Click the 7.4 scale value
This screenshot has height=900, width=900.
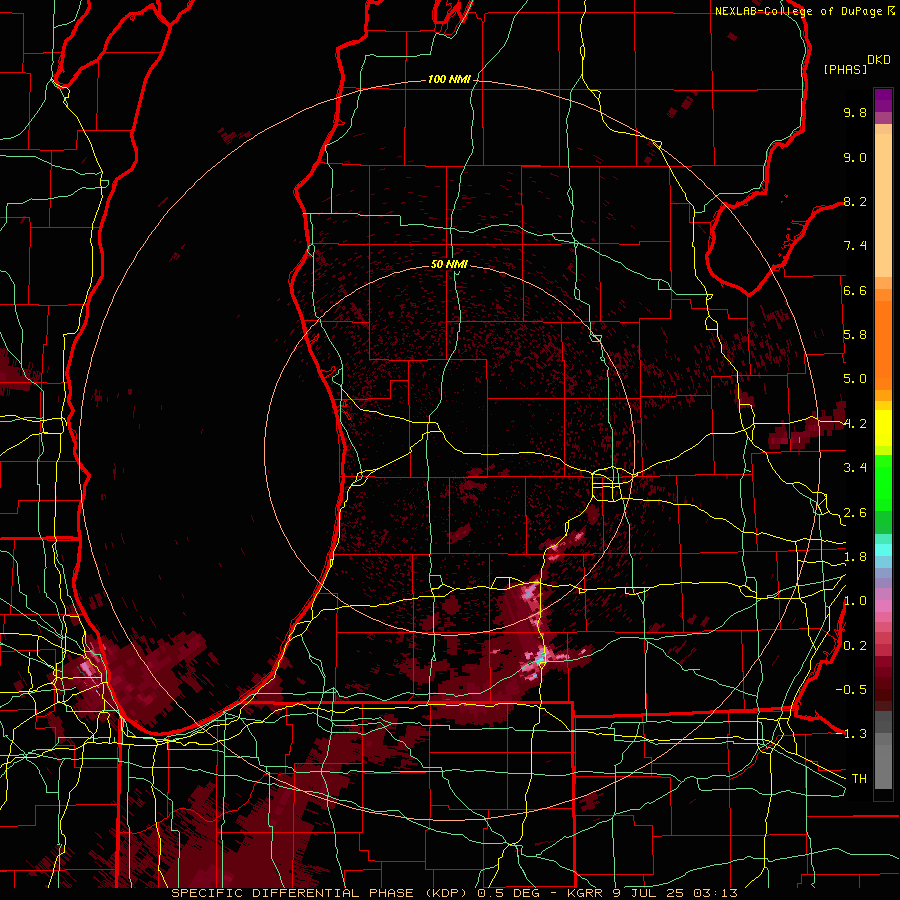click(x=855, y=246)
